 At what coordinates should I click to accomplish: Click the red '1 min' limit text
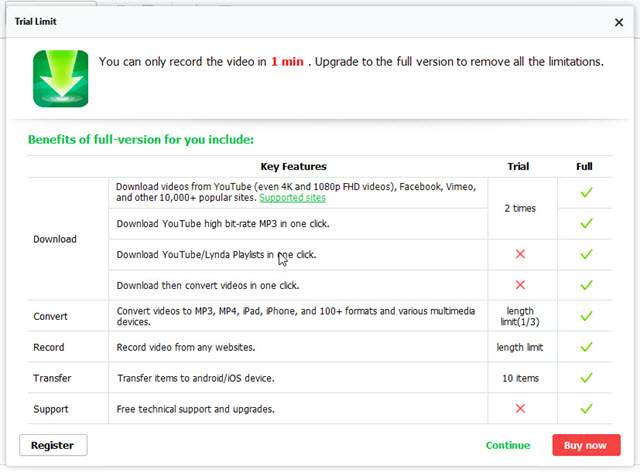coord(288,62)
